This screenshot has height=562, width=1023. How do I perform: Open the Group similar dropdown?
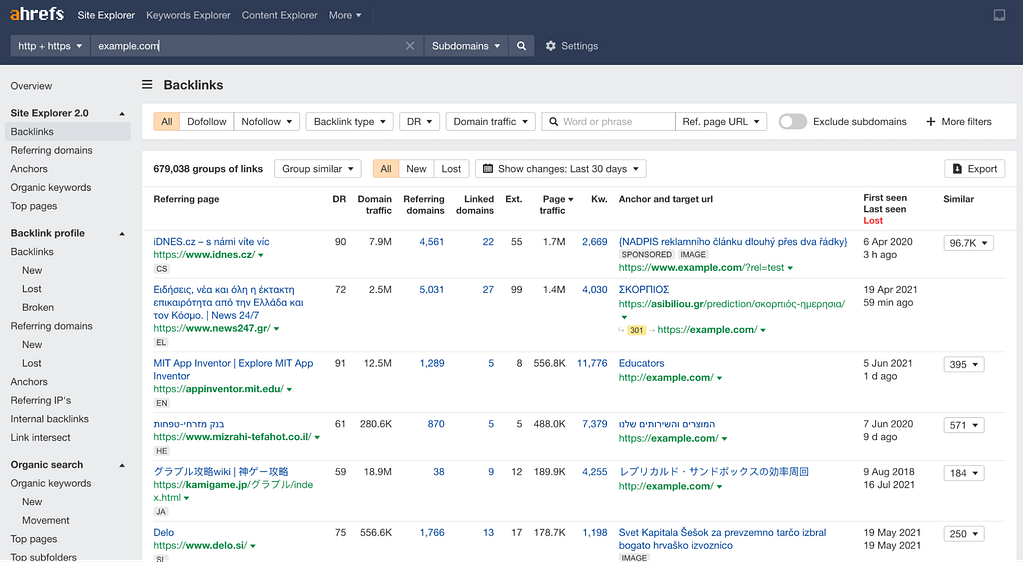(318, 168)
